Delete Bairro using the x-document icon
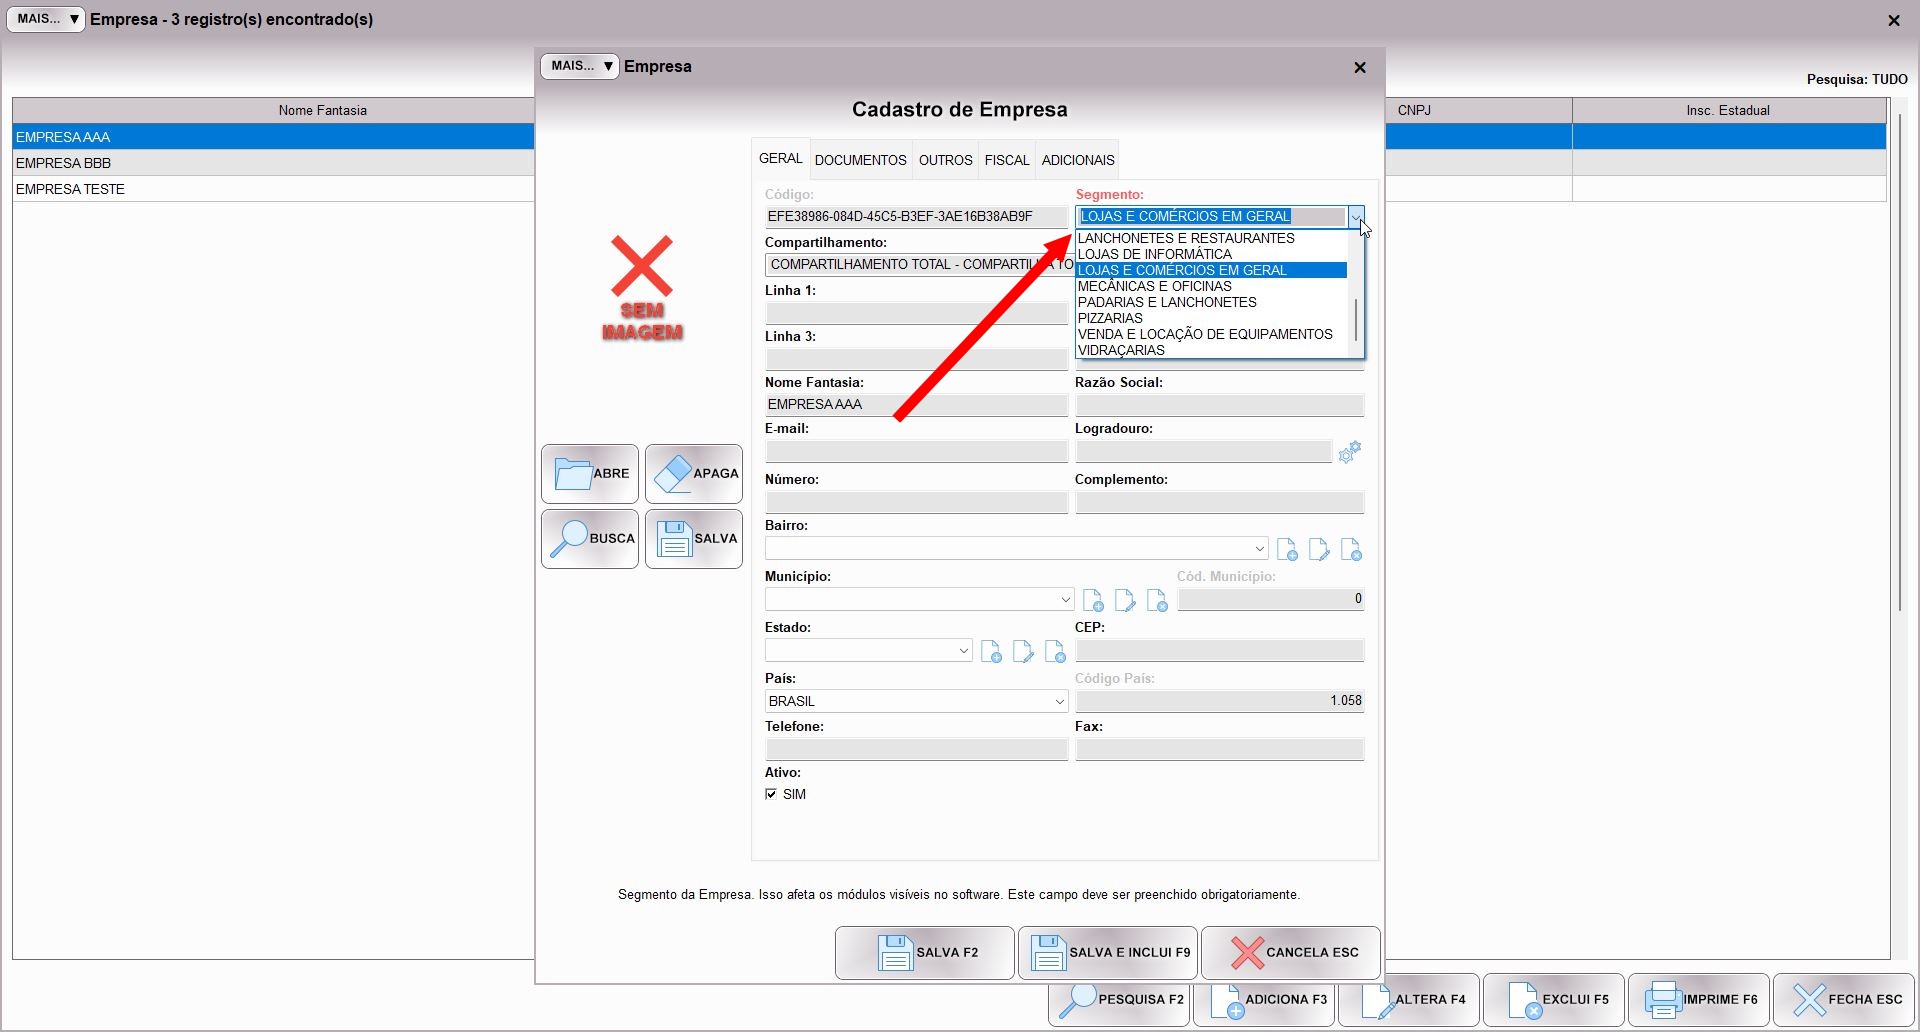 [1351, 549]
